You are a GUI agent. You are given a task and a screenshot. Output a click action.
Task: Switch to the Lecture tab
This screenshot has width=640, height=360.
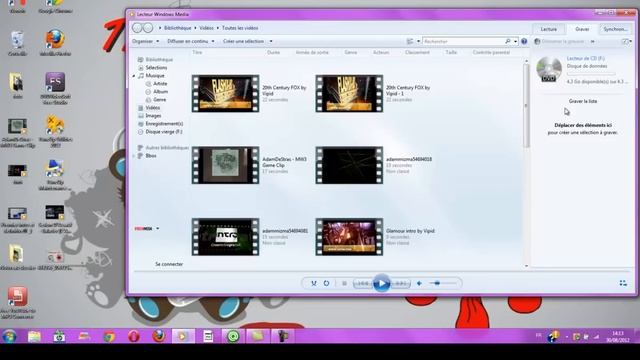pos(549,29)
